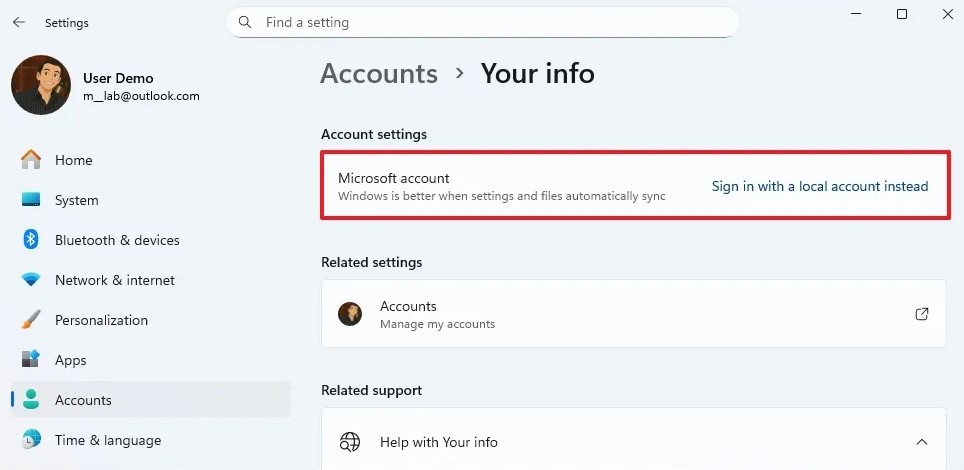Image resolution: width=964 pixels, height=470 pixels.
Task: Click the Help with Your info globe icon
Action: pyautogui.click(x=350, y=442)
